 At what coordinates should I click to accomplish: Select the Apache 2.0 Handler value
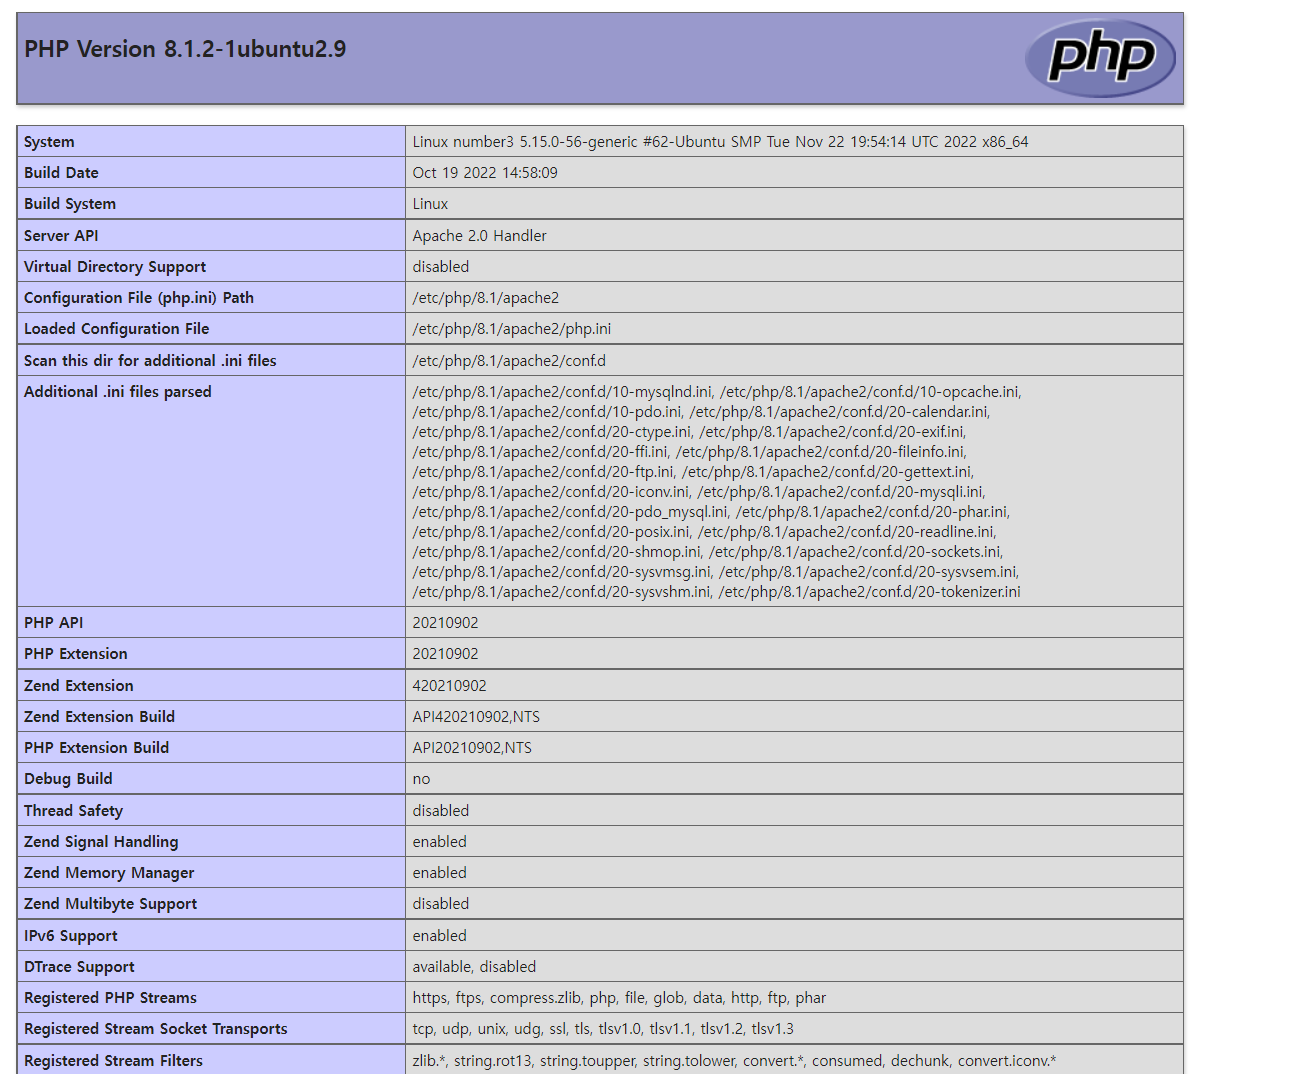[x=479, y=236]
